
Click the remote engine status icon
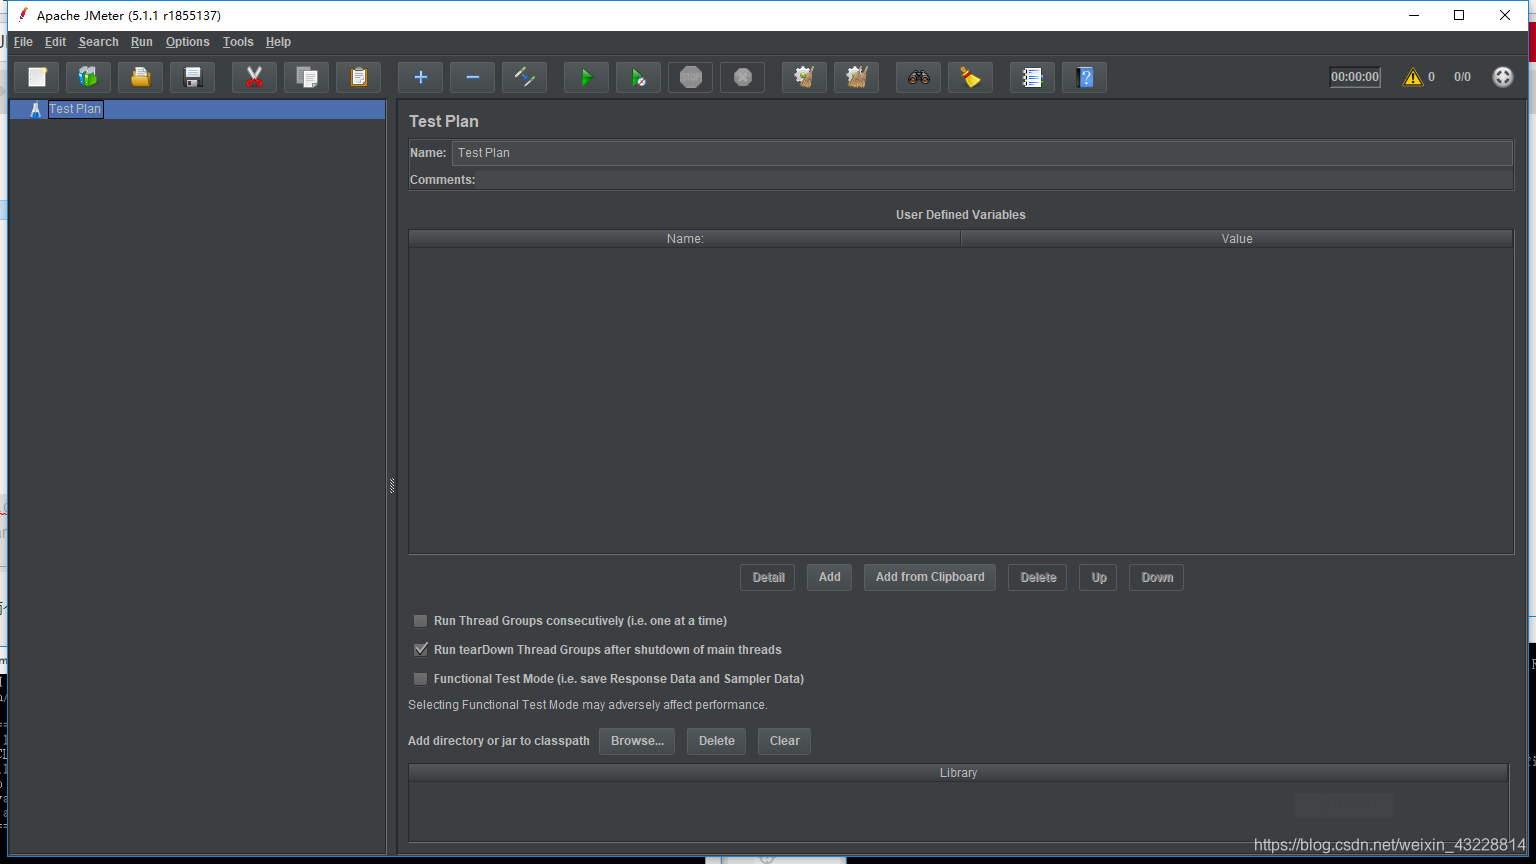1503,77
